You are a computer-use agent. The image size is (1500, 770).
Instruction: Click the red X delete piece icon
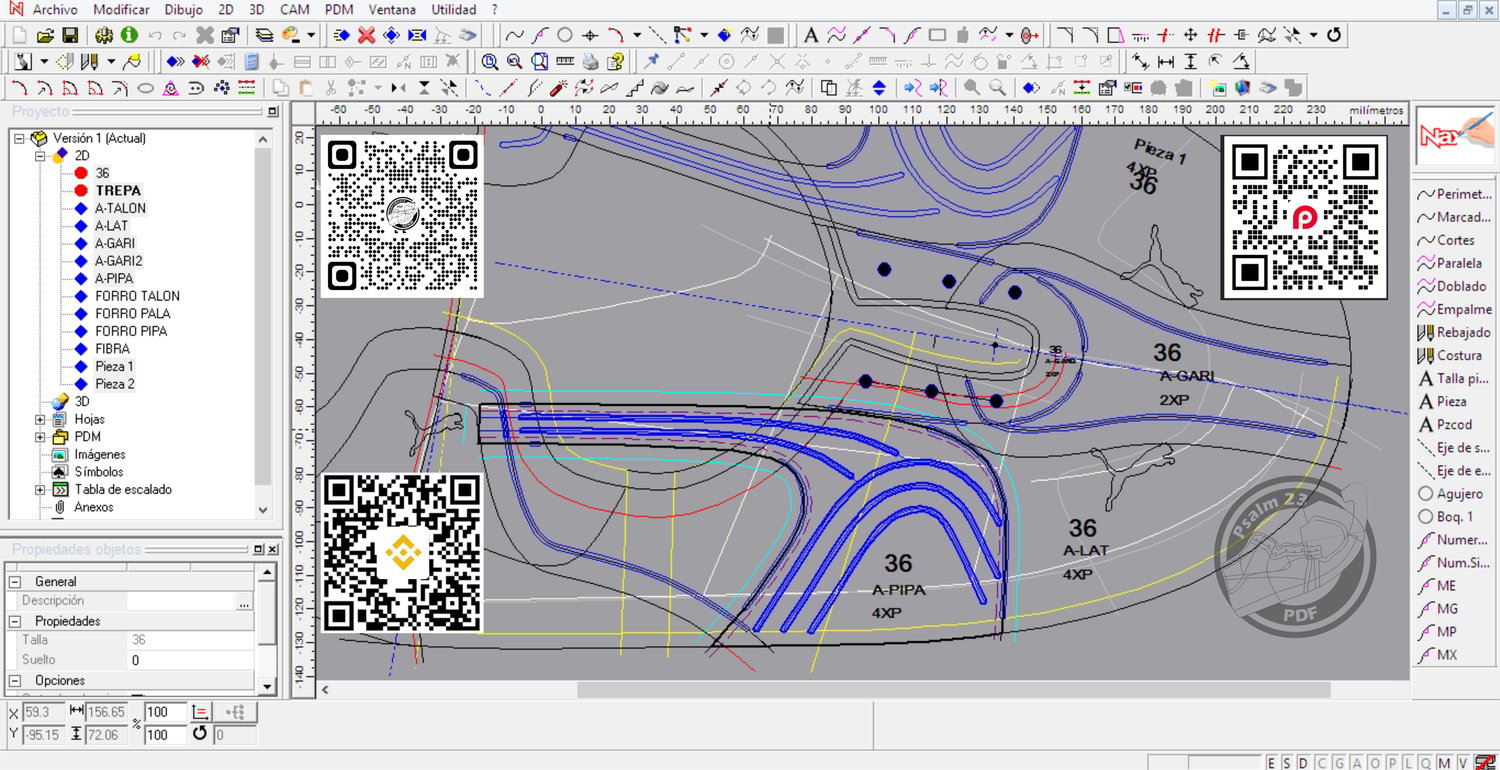(x=366, y=35)
